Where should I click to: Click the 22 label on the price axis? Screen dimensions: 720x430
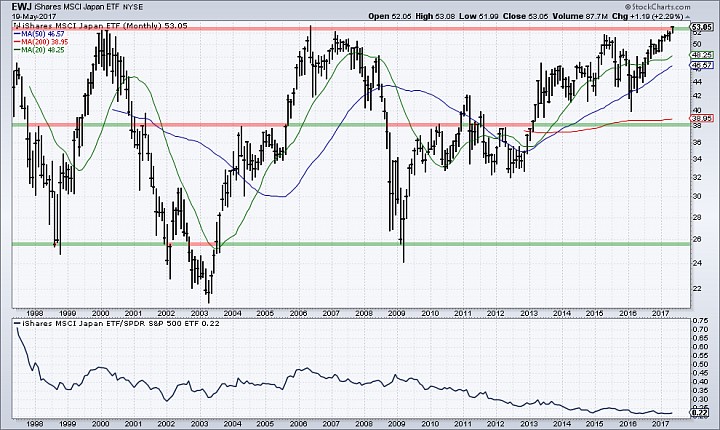tap(697, 289)
